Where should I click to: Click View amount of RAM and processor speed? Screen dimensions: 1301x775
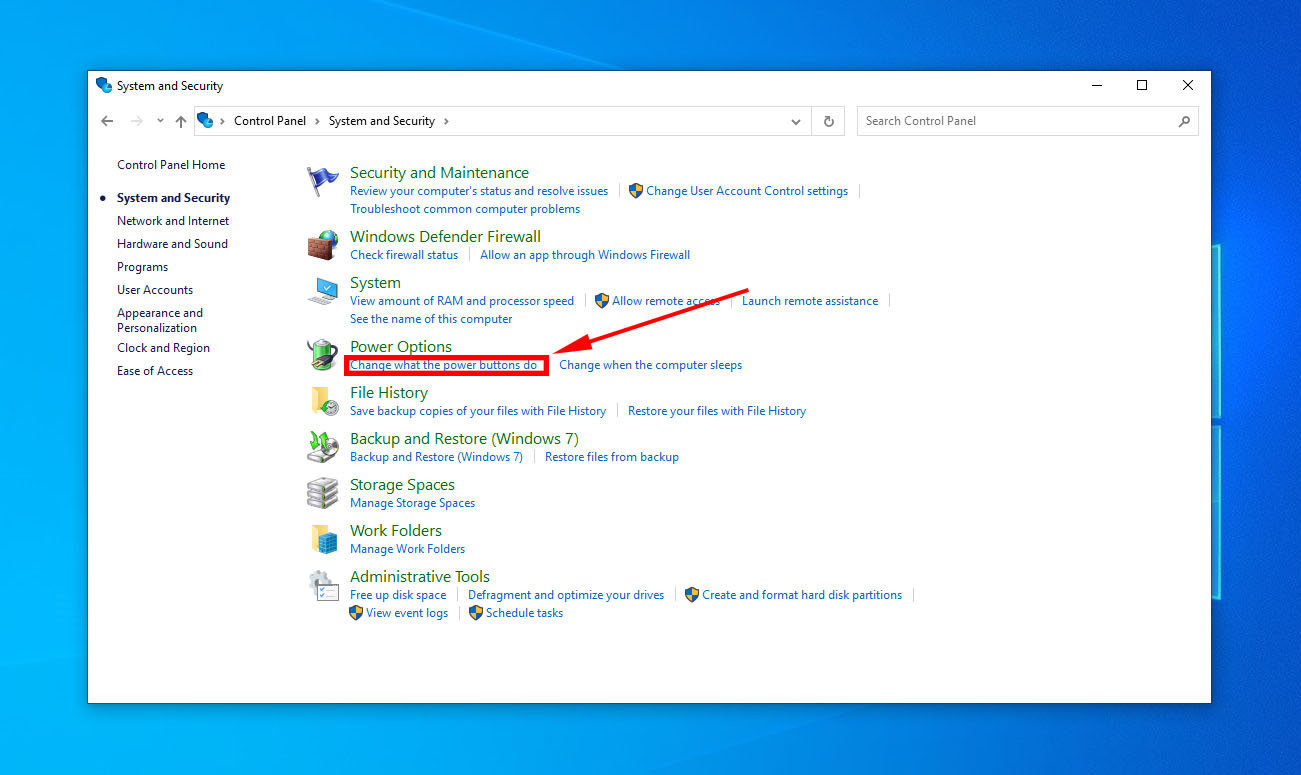(x=462, y=301)
